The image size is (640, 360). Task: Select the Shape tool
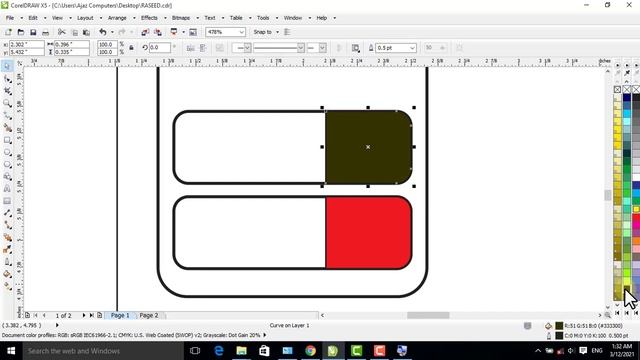[7, 79]
